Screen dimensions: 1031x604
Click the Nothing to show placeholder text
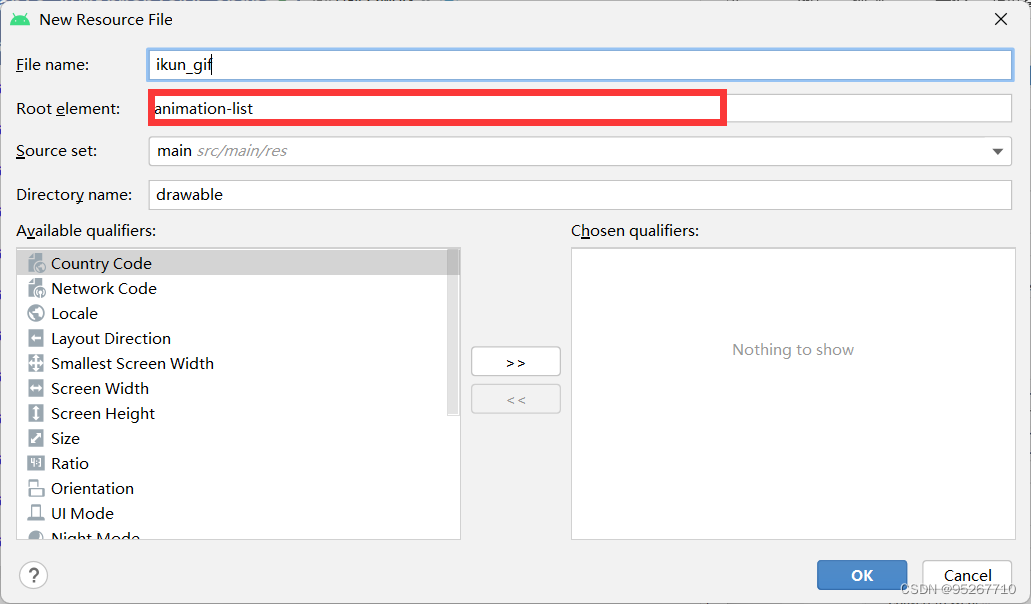pyautogui.click(x=793, y=350)
